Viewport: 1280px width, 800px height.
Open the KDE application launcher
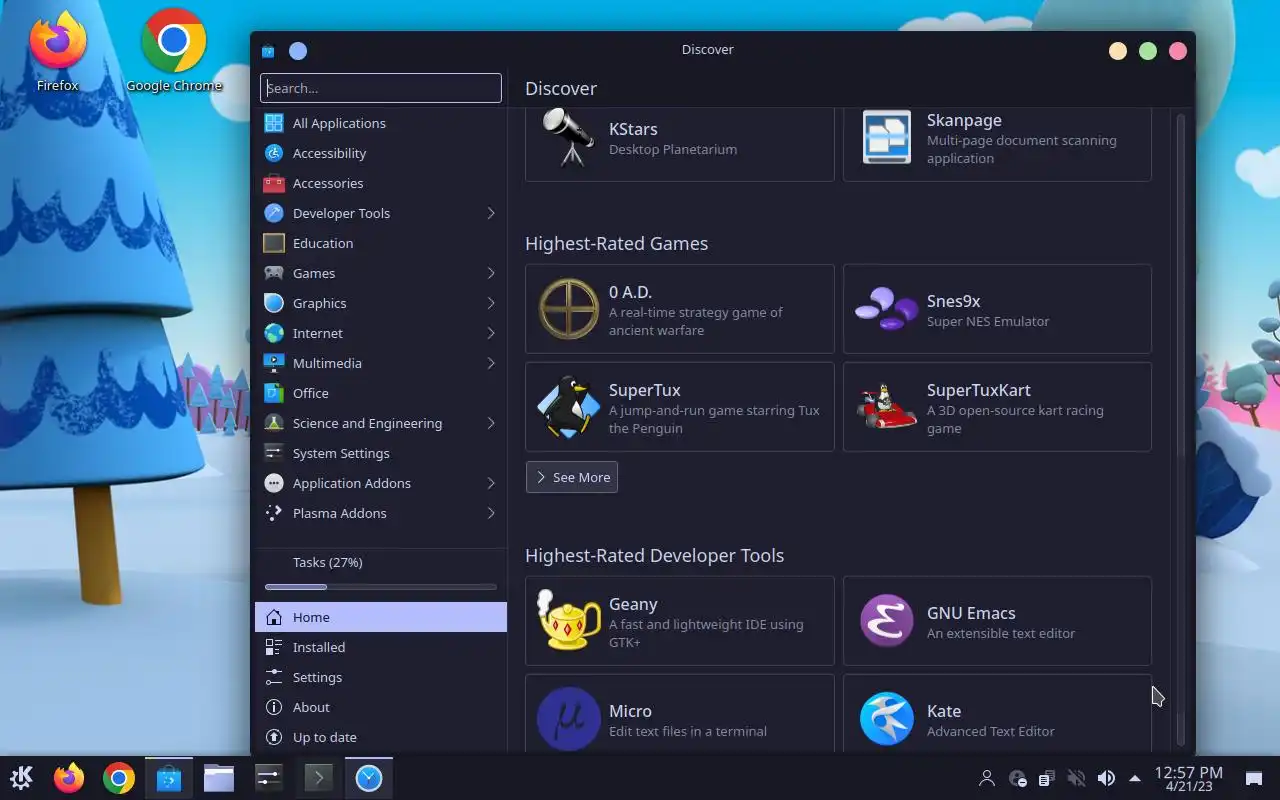(21, 778)
